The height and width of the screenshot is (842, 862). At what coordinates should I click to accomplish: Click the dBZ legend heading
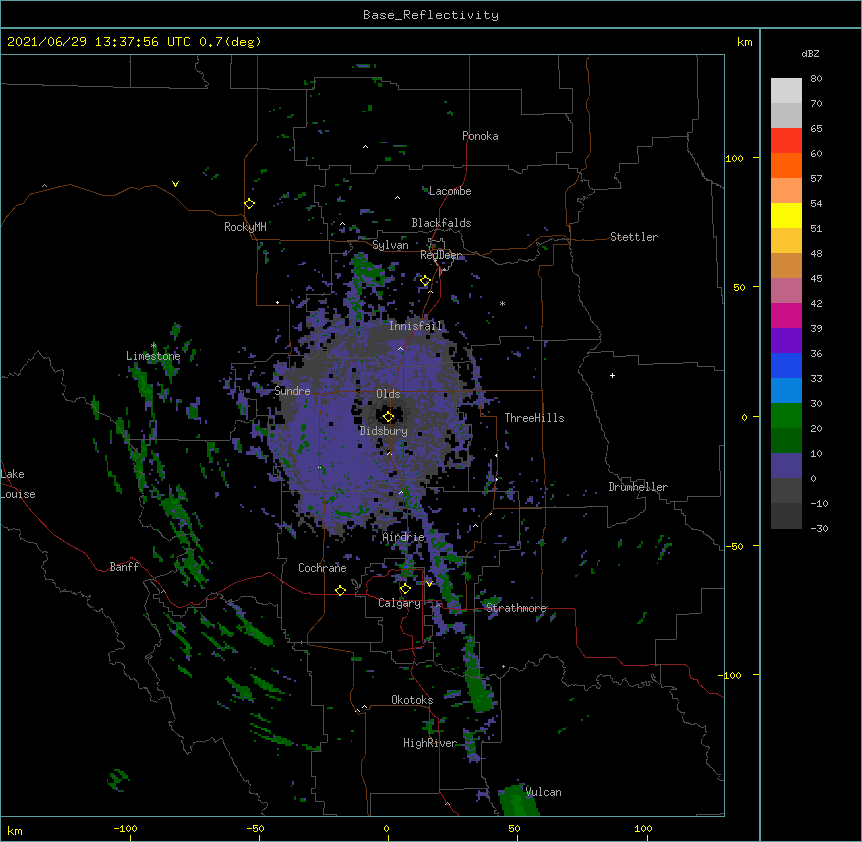pos(810,54)
